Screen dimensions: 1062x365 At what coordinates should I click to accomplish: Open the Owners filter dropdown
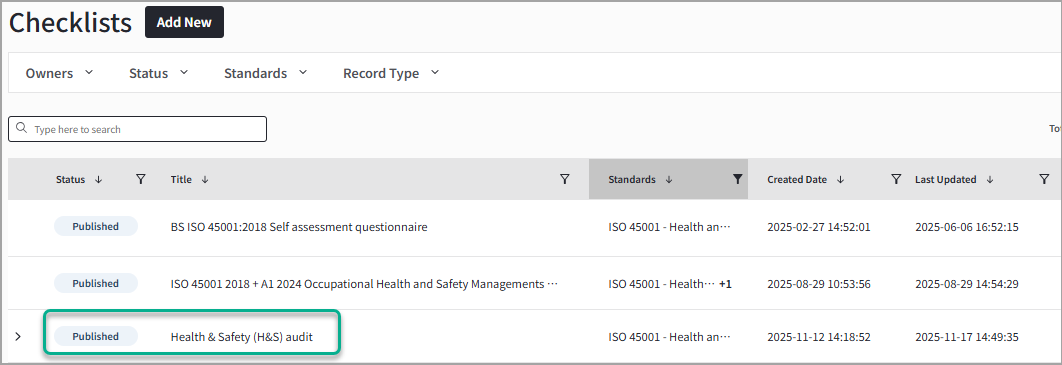pos(60,73)
